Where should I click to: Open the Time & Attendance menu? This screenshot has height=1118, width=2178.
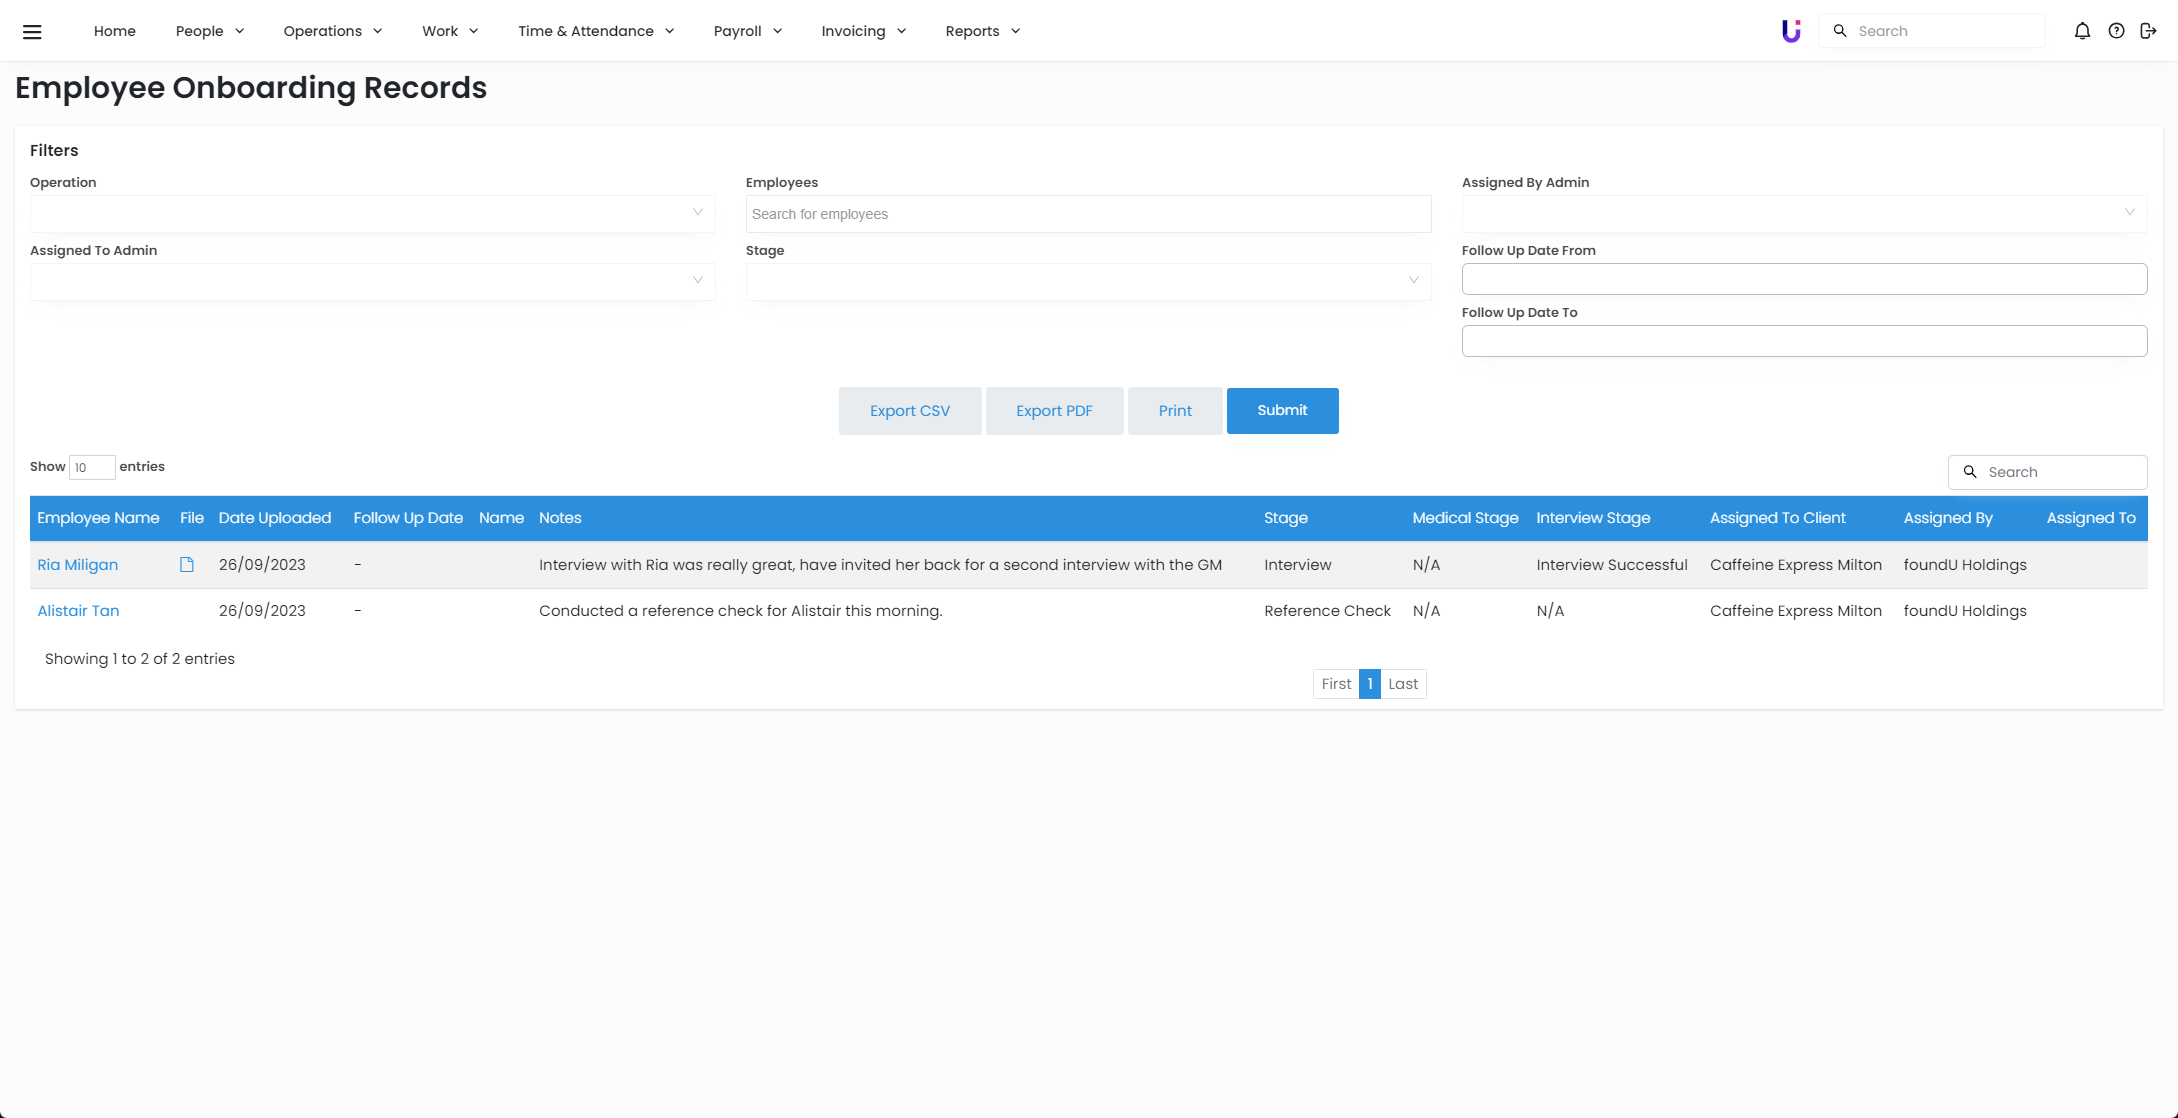(x=596, y=31)
